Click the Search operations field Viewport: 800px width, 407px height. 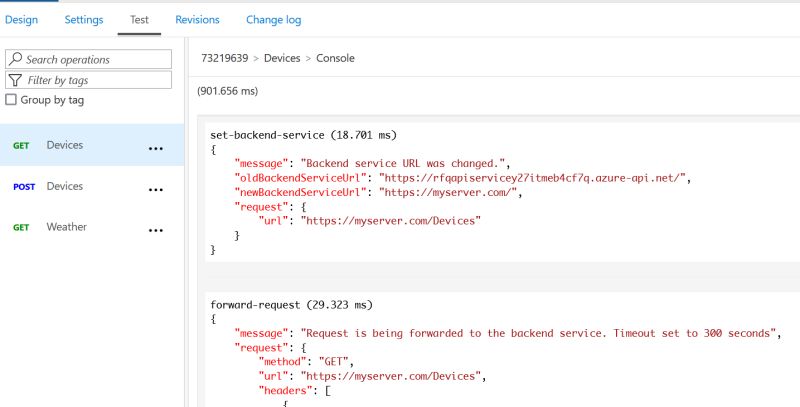[88, 59]
